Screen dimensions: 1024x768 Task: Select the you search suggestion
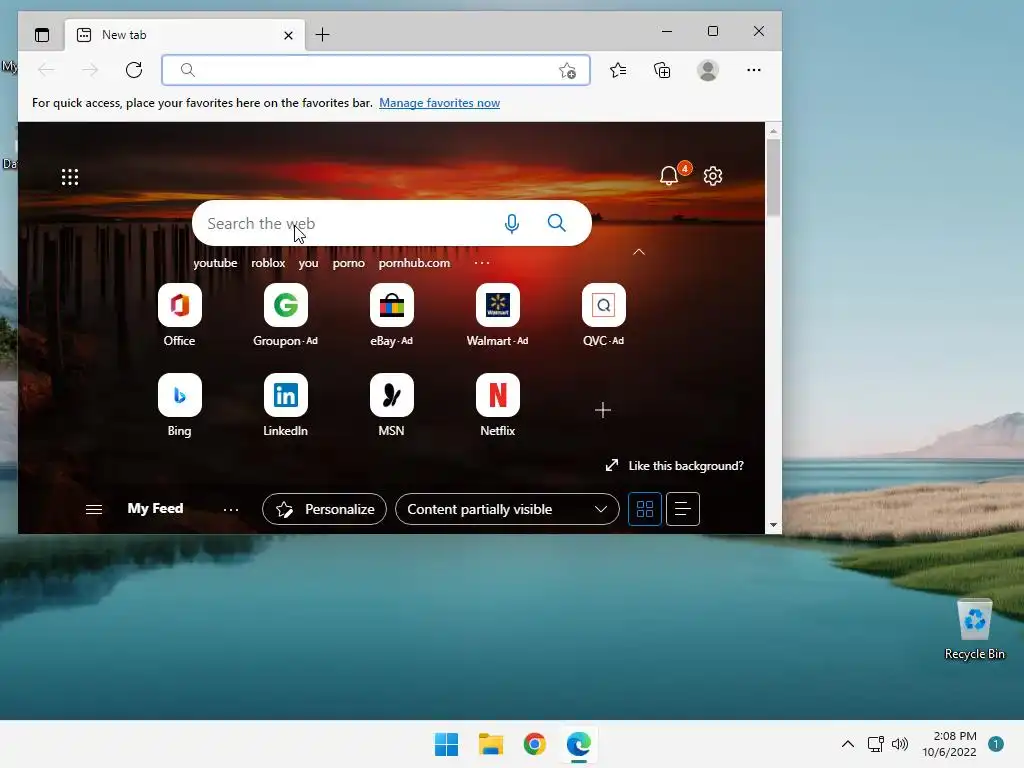(308, 263)
